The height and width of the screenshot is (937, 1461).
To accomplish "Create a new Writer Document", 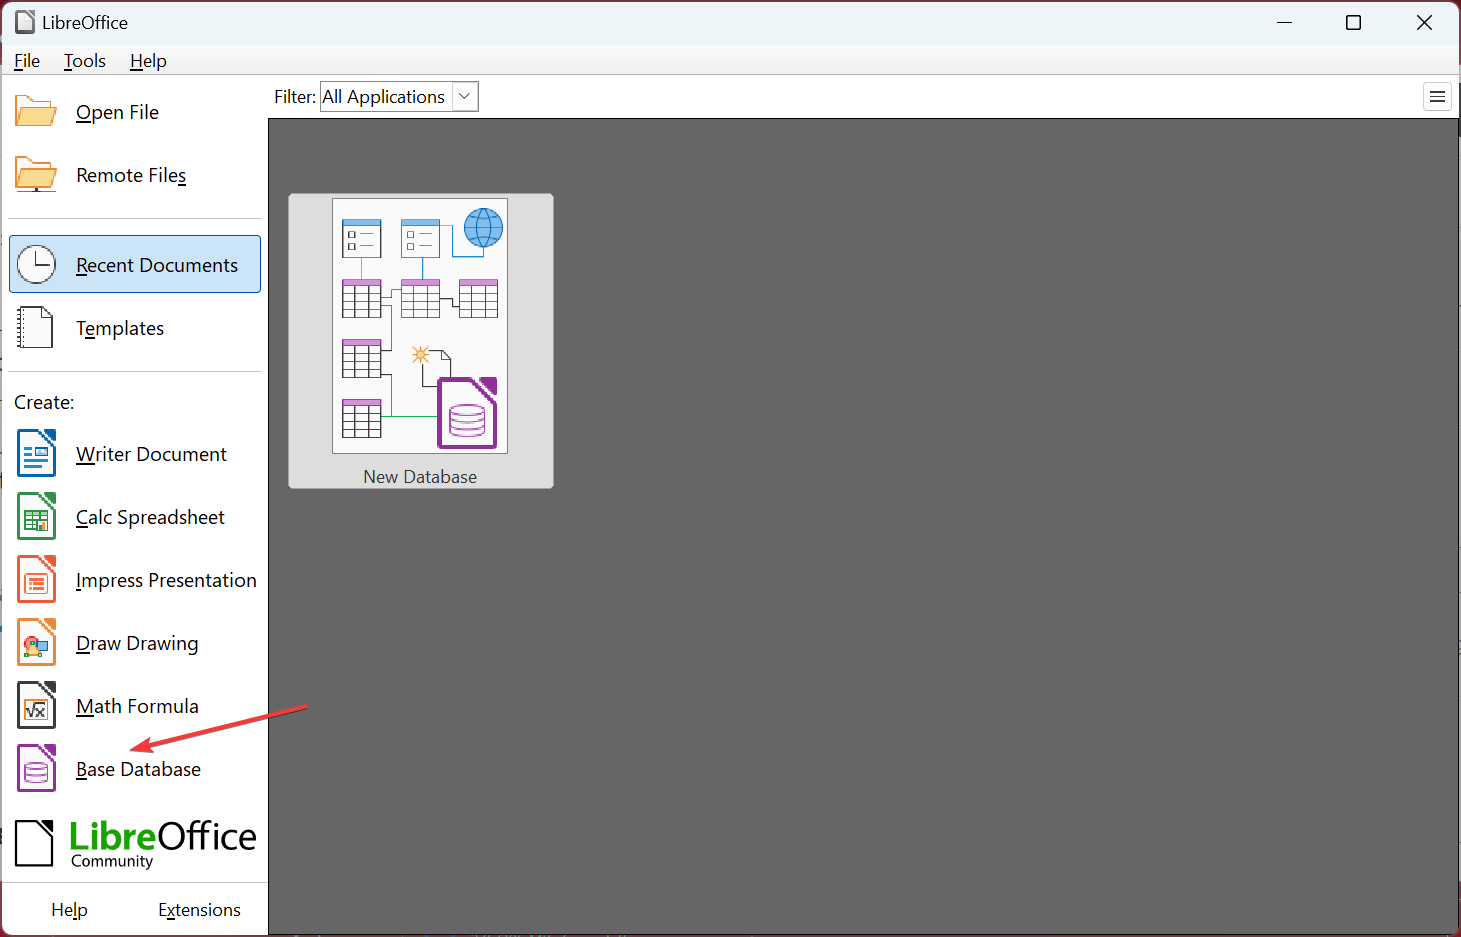I will click(x=151, y=454).
